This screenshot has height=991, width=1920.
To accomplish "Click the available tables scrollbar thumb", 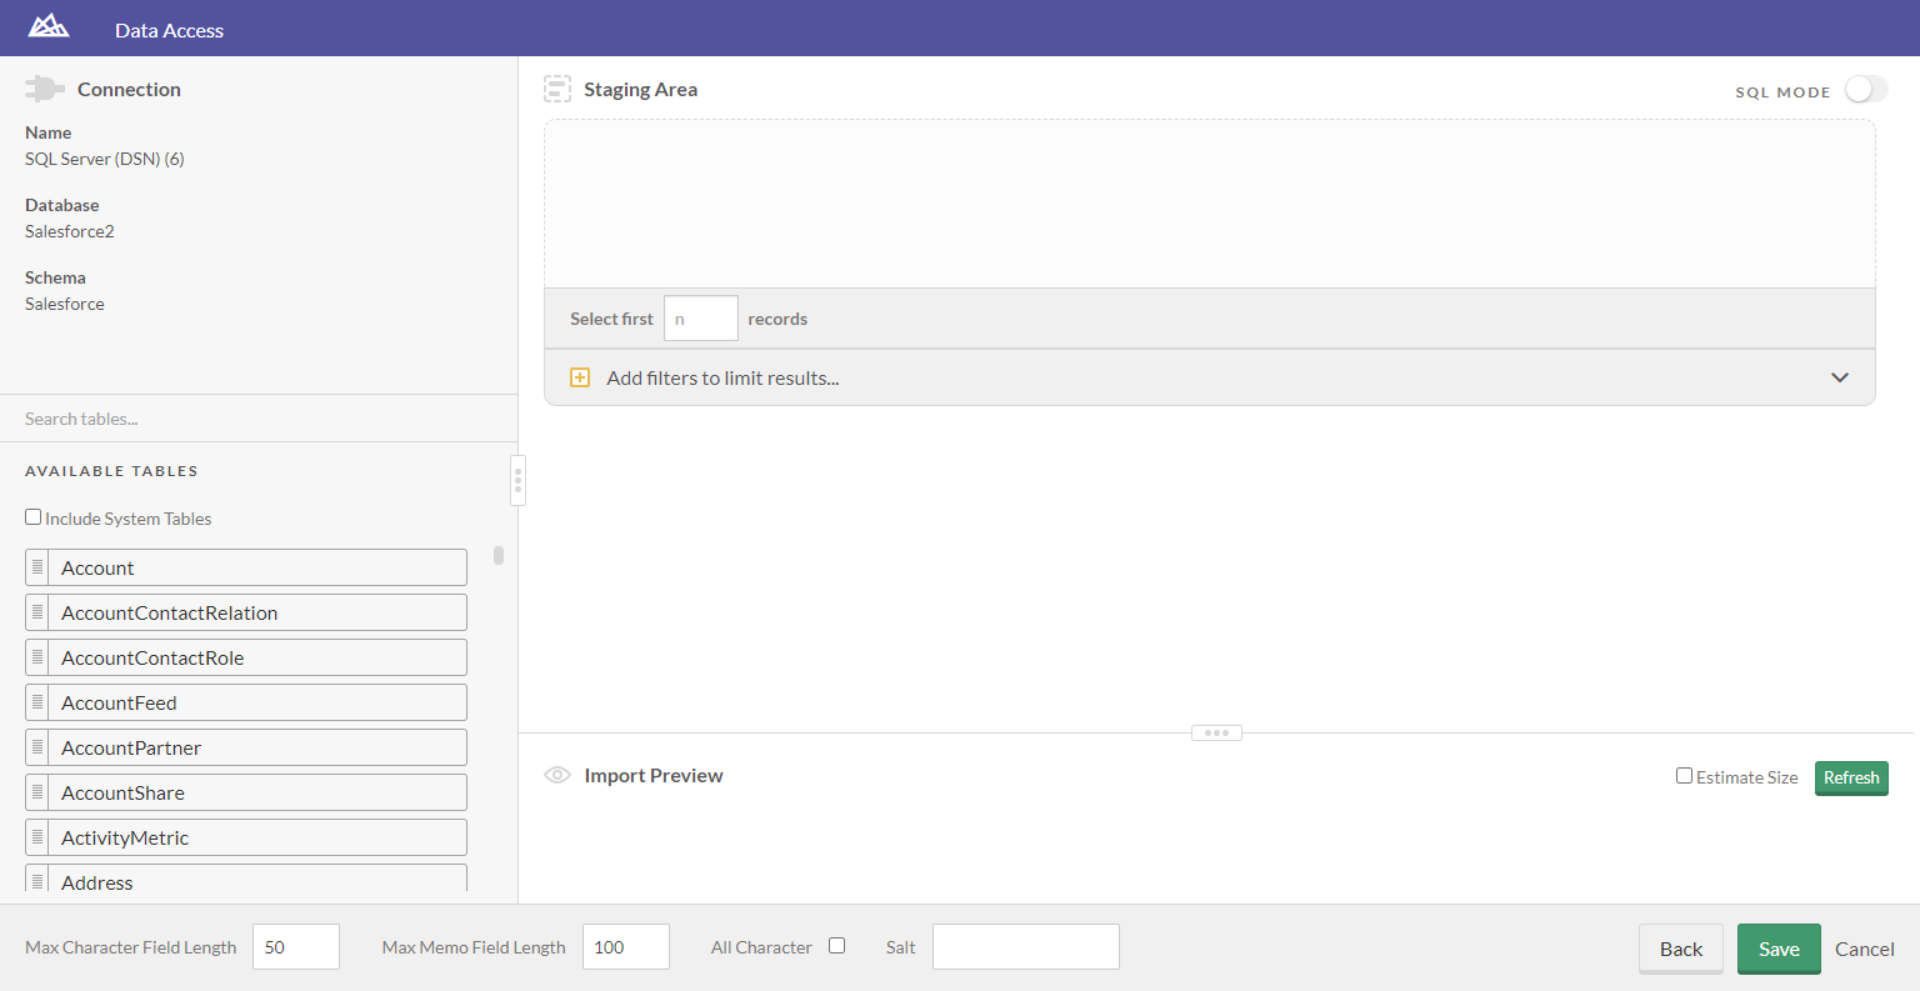I will pyautogui.click(x=498, y=555).
